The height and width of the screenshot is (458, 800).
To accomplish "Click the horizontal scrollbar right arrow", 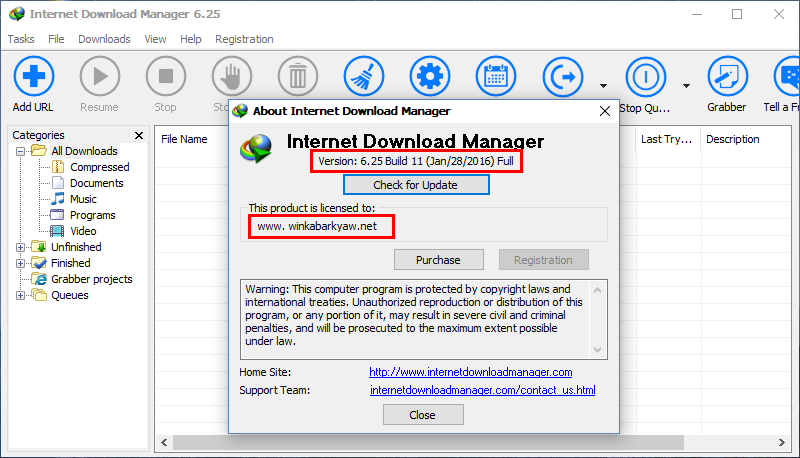I will click(781, 442).
